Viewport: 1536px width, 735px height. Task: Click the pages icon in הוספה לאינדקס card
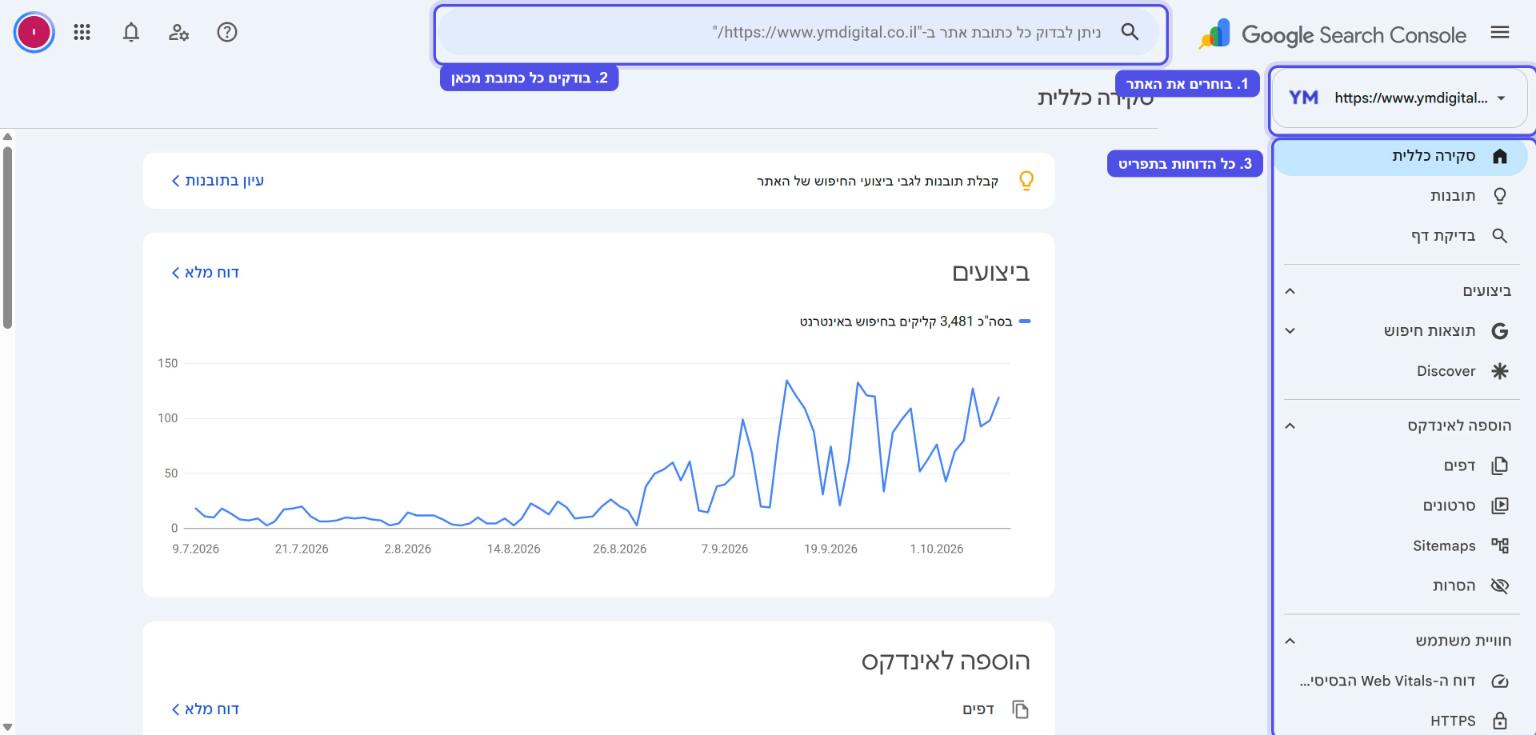(x=1020, y=709)
